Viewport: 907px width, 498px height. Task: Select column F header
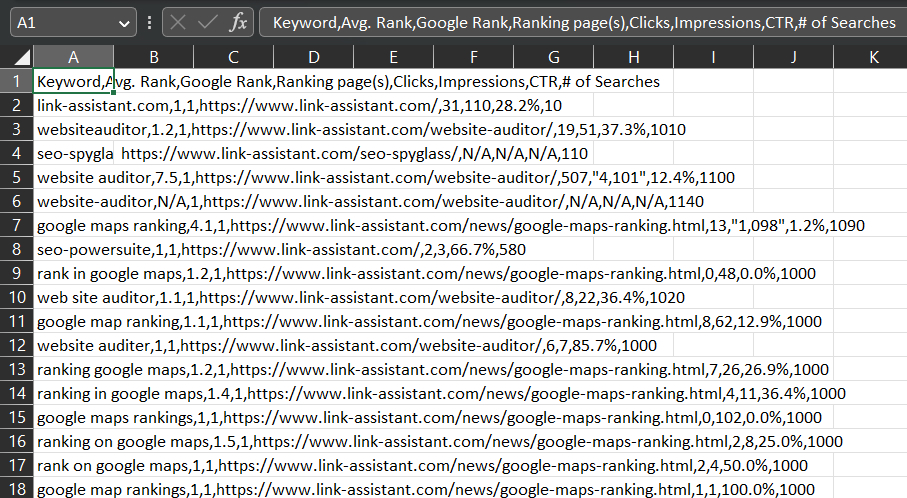(474, 57)
